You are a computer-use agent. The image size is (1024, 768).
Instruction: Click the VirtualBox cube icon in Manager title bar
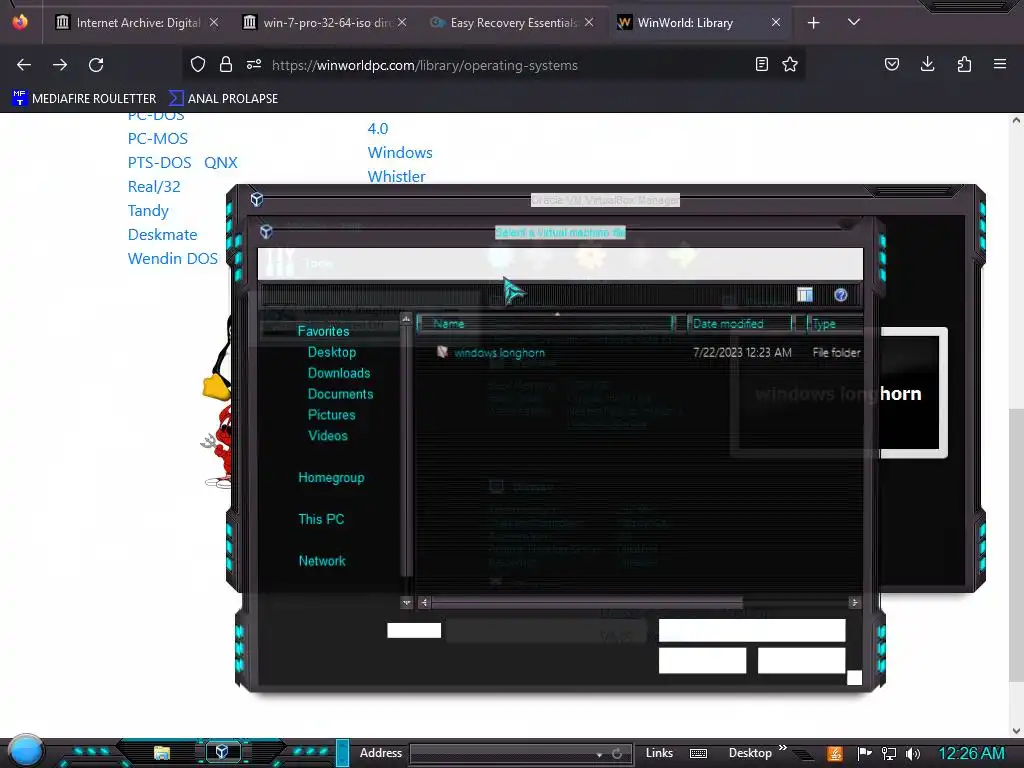point(257,199)
